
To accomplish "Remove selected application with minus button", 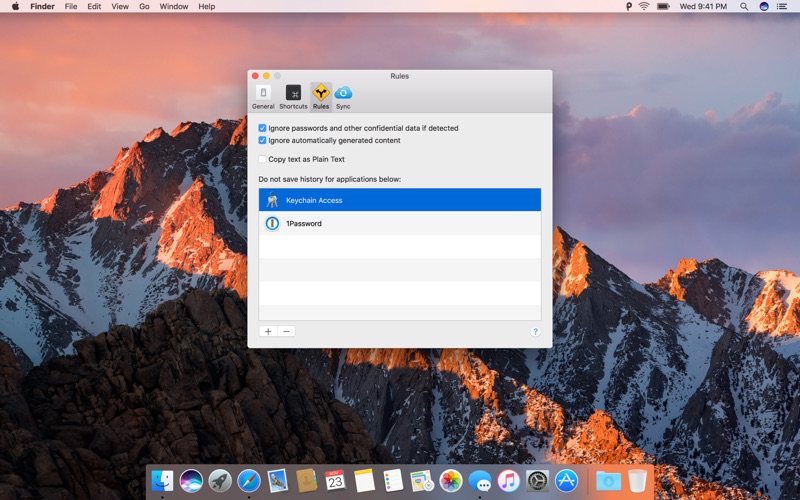I will (286, 331).
